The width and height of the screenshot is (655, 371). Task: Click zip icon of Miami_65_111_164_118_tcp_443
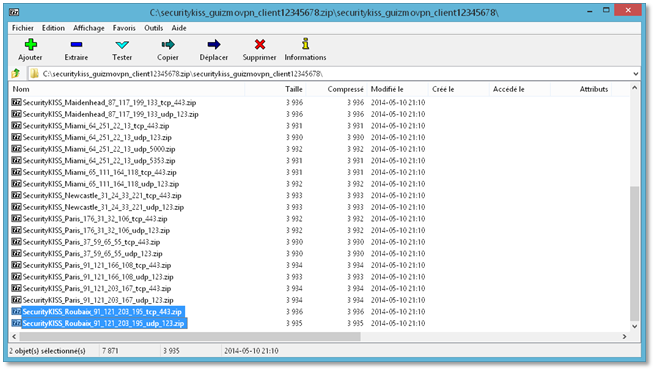[16, 172]
